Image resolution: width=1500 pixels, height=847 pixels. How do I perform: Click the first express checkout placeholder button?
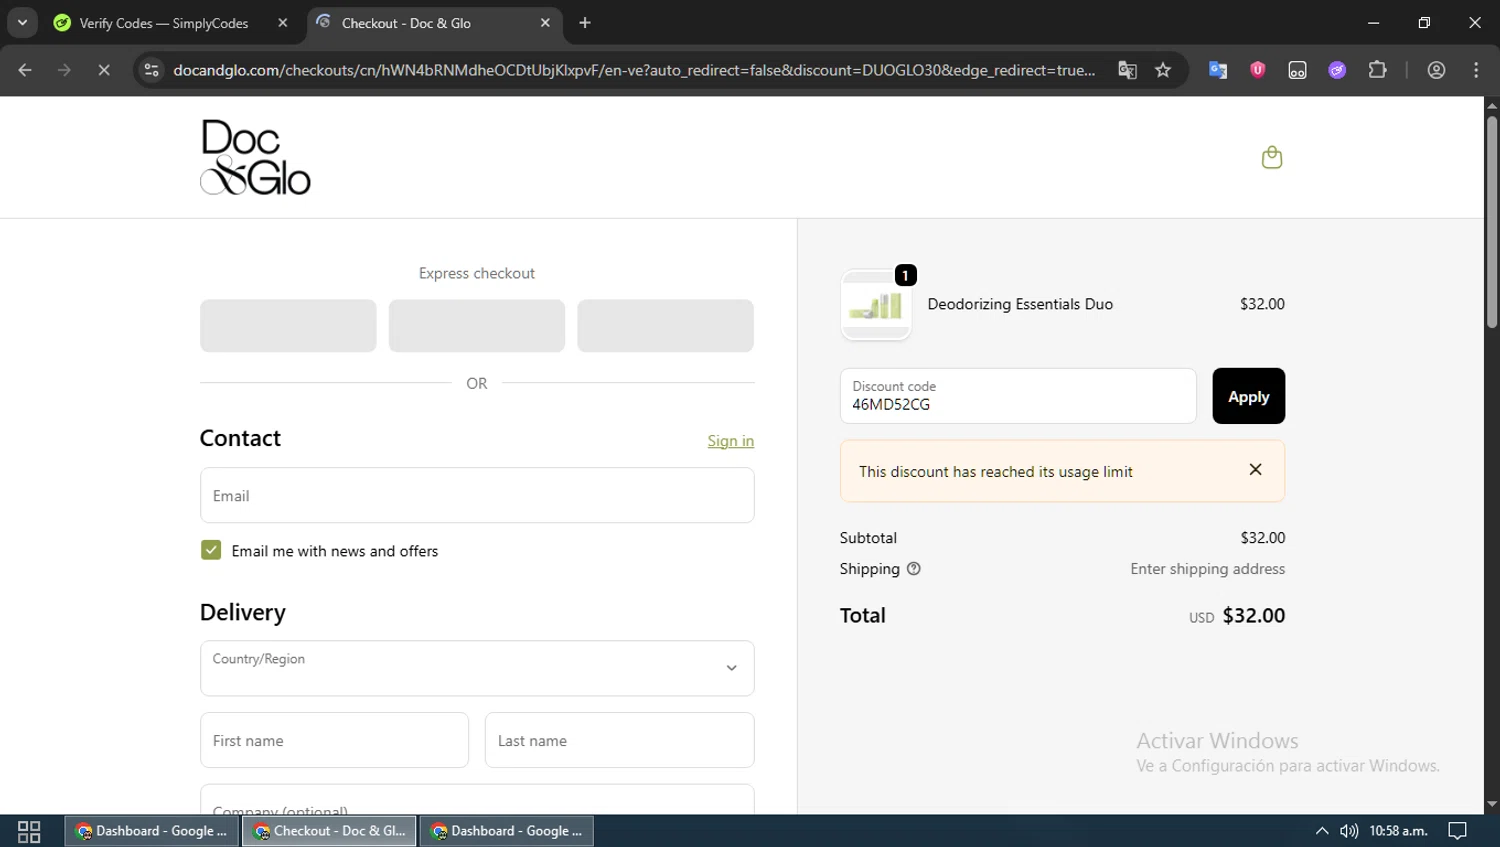(288, 326)
